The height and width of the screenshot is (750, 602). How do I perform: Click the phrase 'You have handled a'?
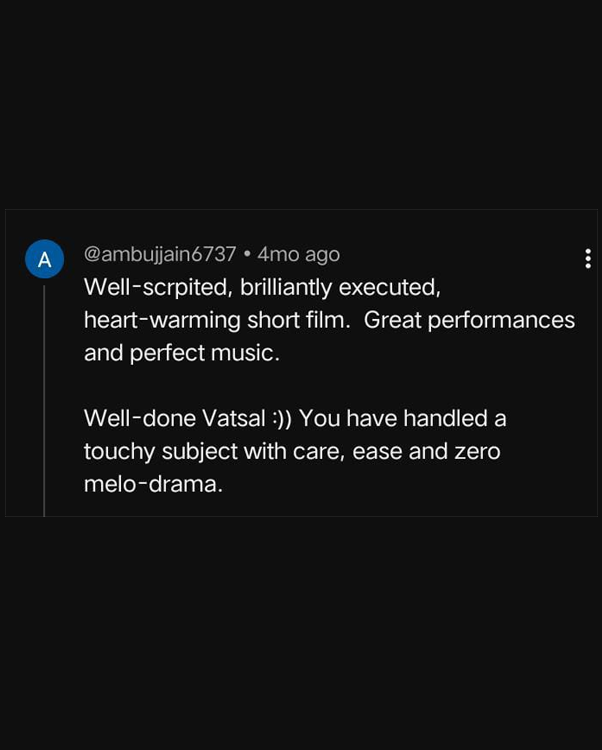coord(402,418)
